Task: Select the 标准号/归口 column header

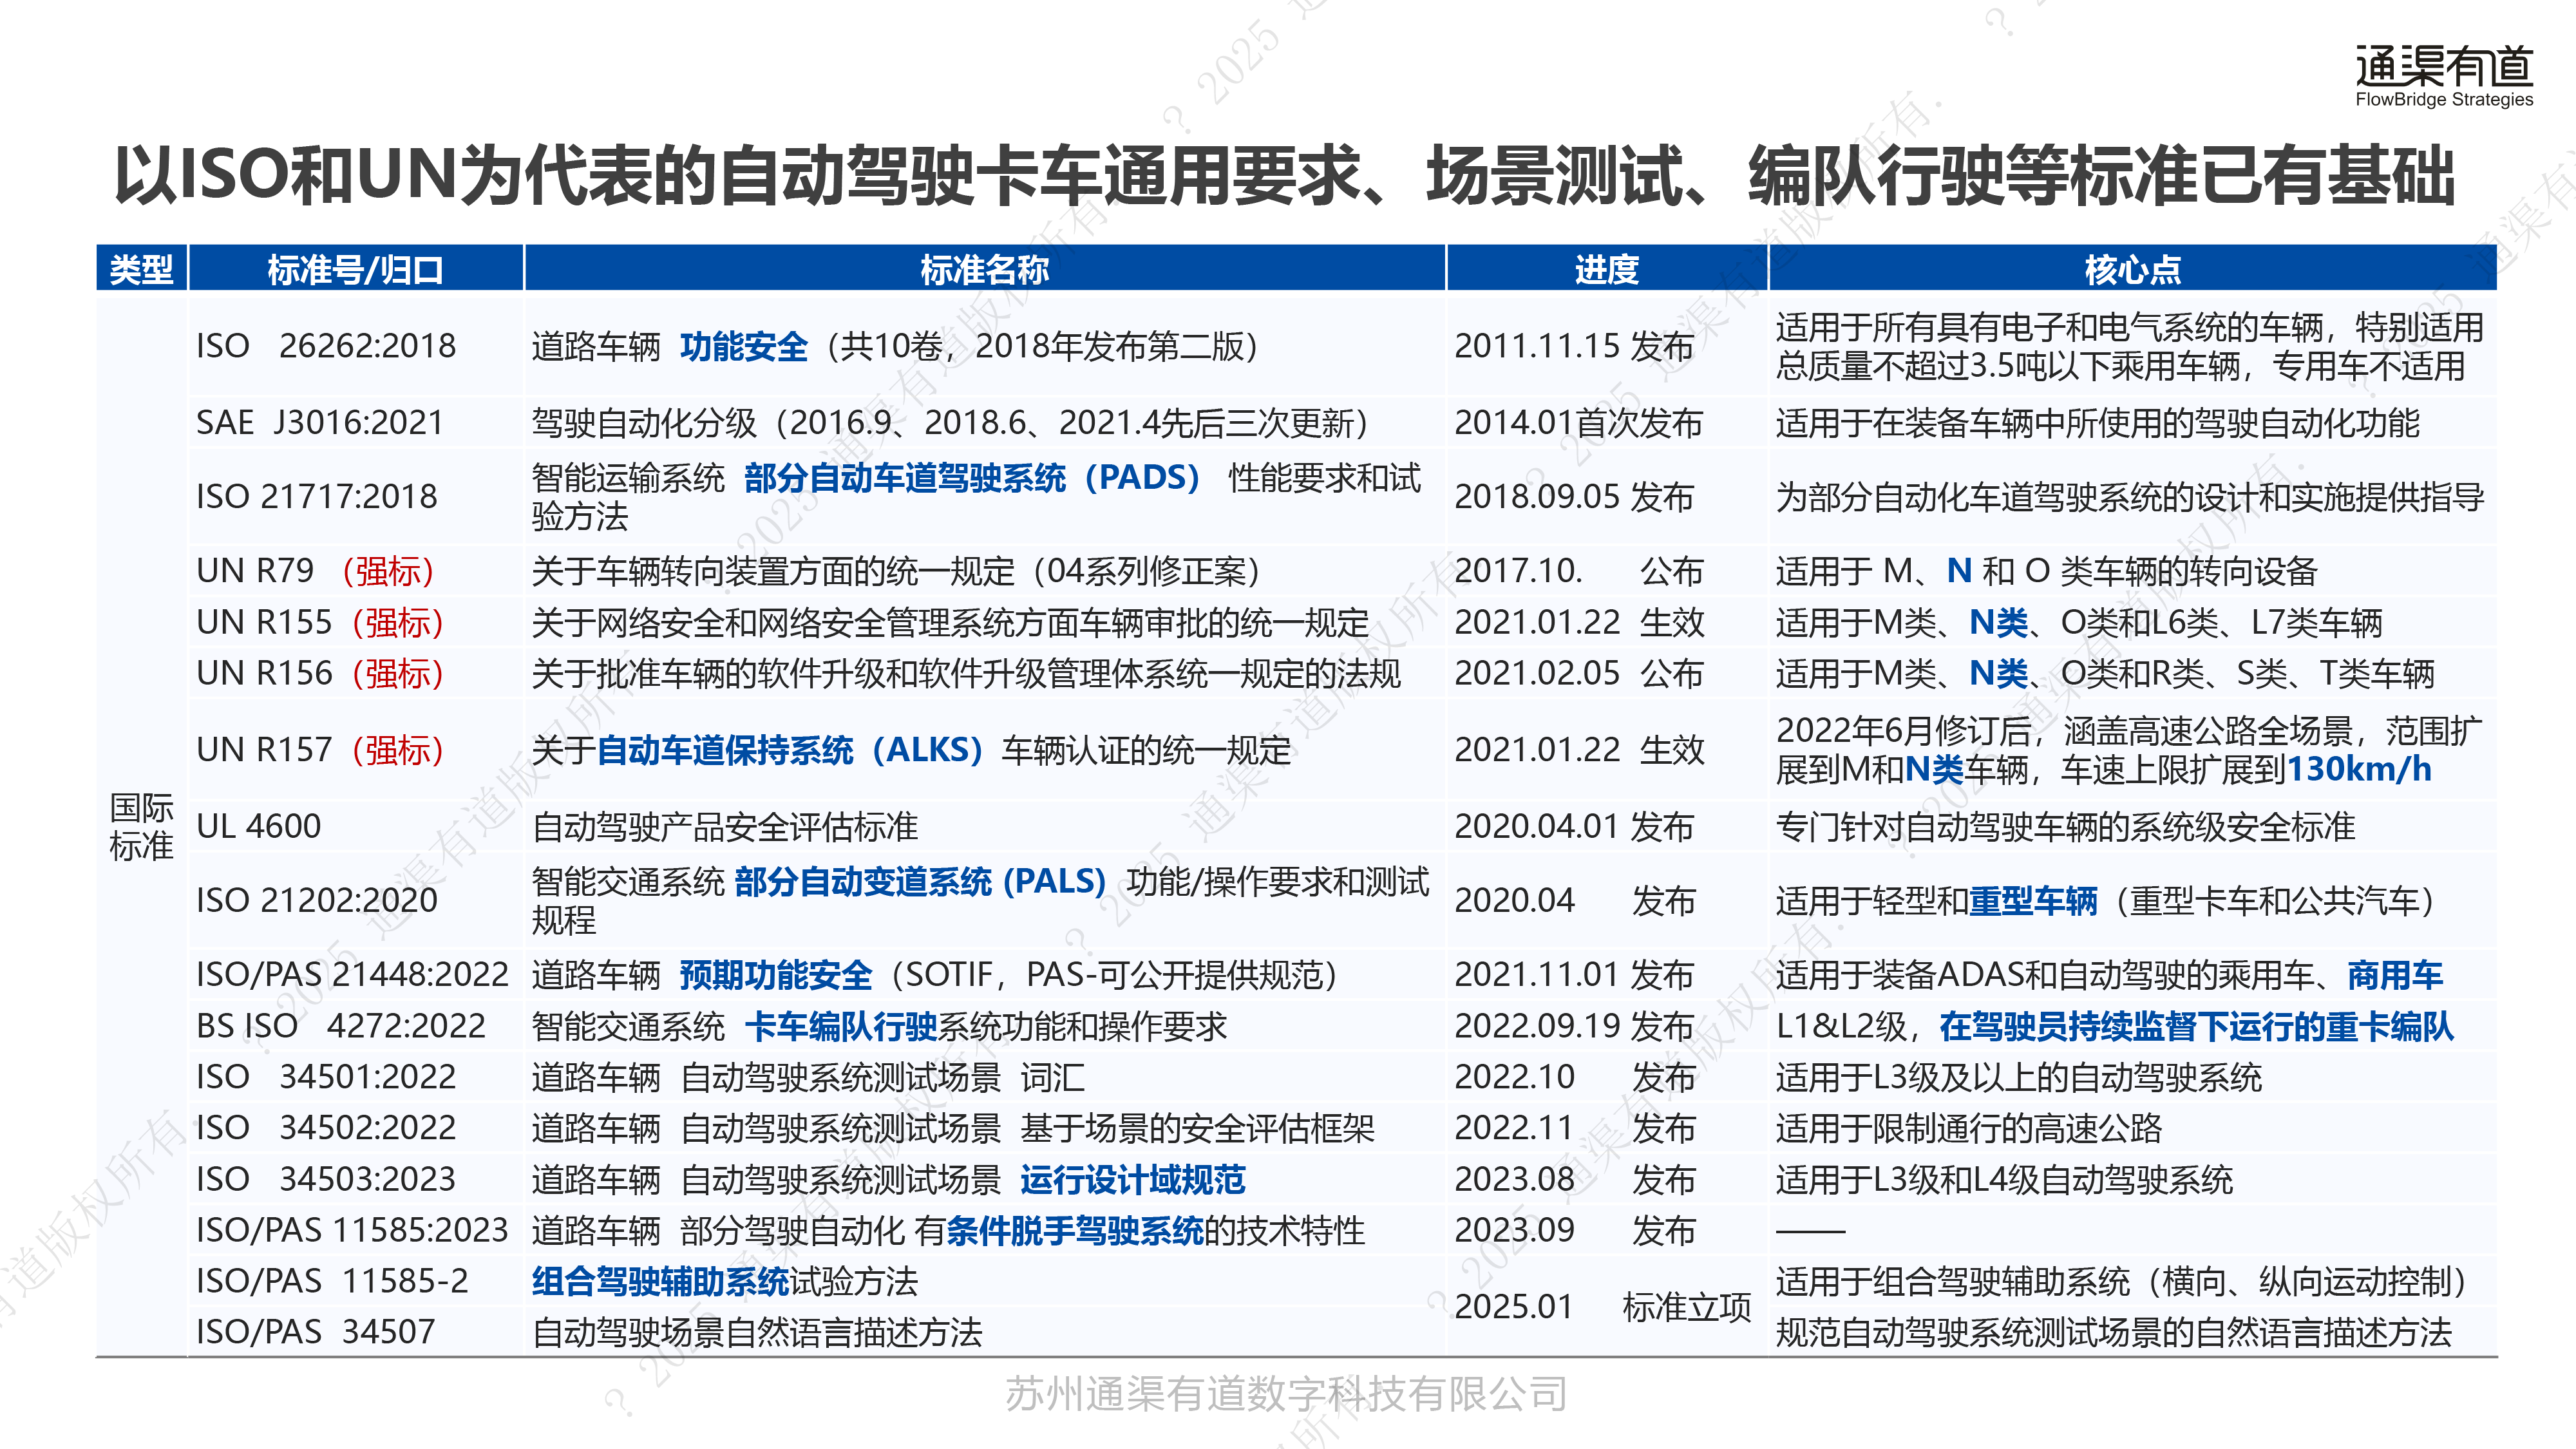Action: [355, 269]
